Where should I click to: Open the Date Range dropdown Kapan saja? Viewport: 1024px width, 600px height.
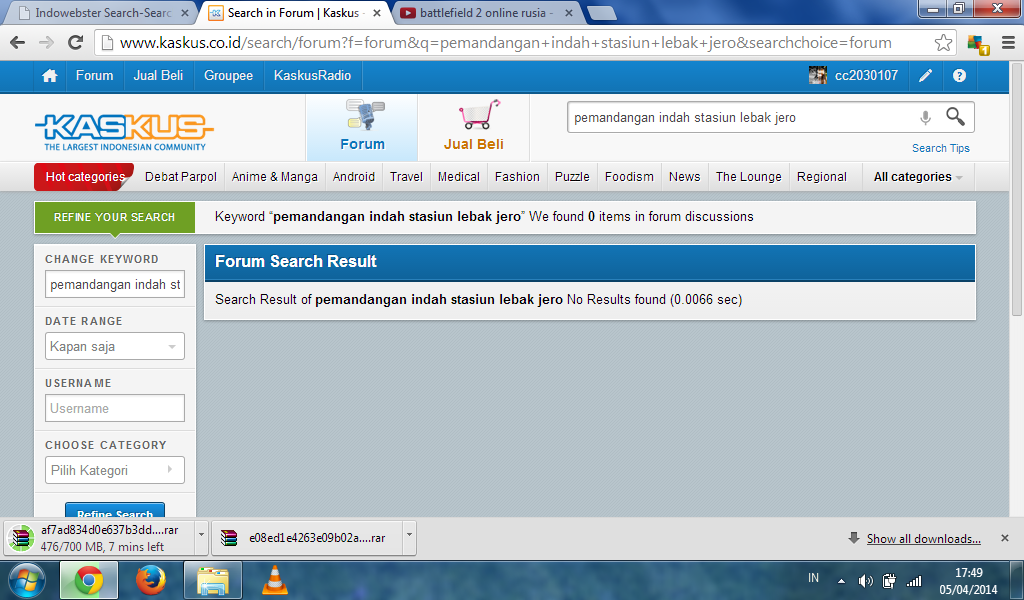pyautogui.click(x=115, y=346)
